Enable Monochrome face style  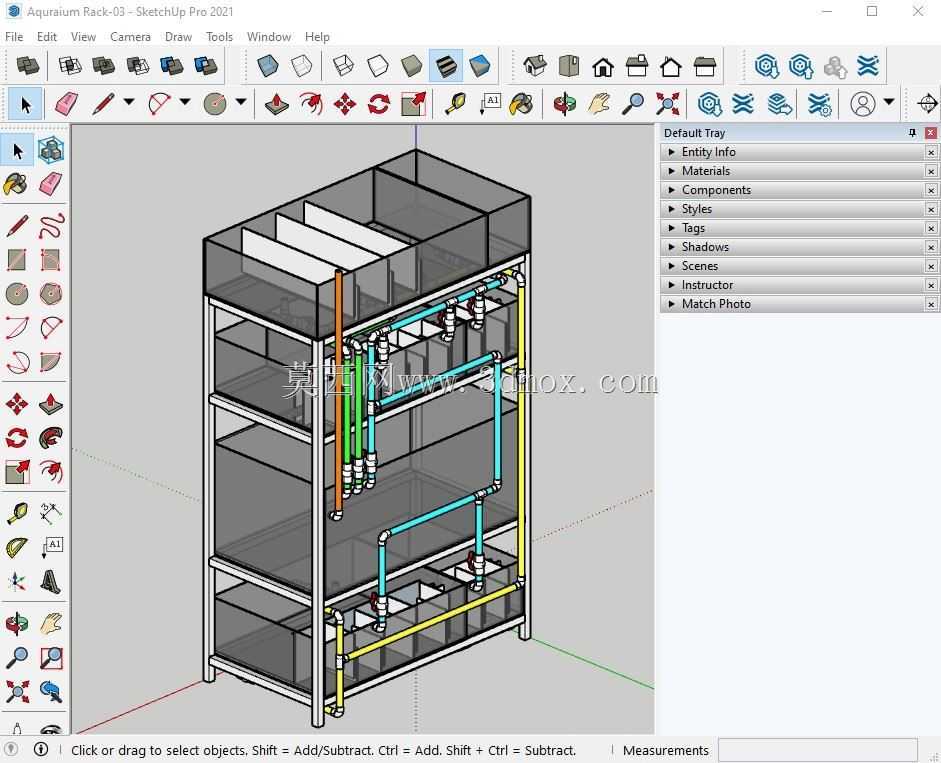click(x=480, y=65)
